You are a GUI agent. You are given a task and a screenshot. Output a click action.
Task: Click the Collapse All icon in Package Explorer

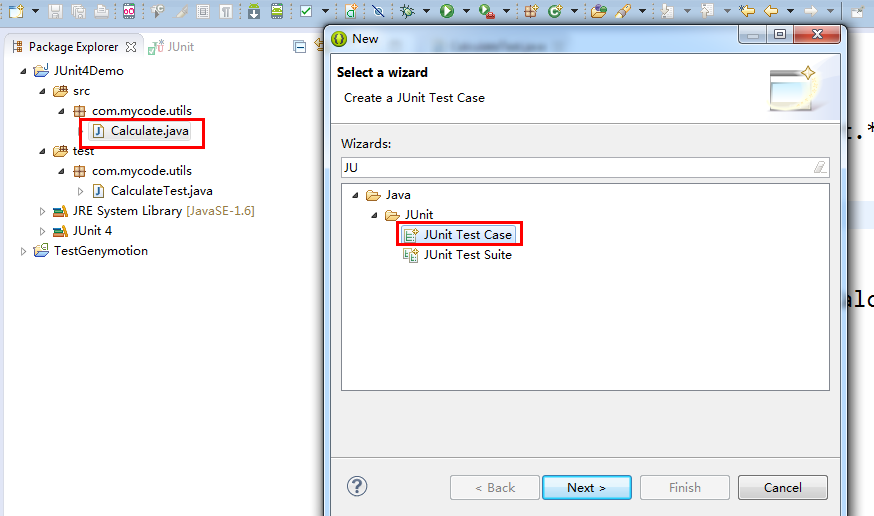[x=300, y=47]
